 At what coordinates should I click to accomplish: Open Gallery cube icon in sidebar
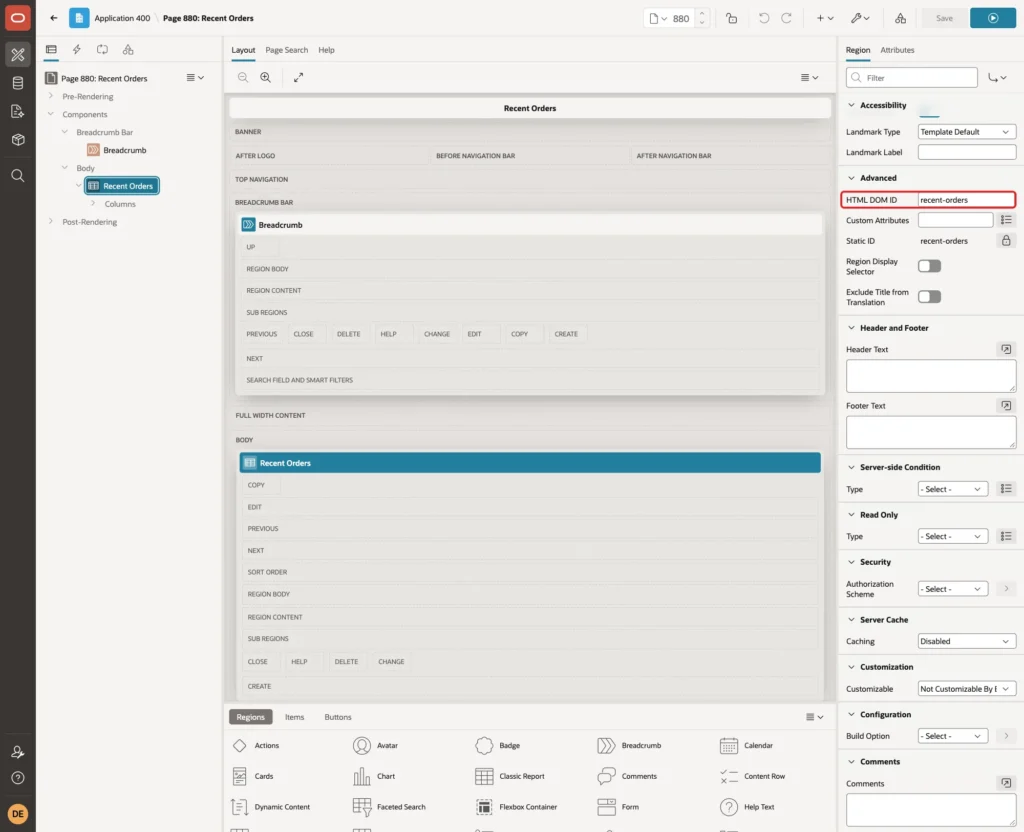18,140
